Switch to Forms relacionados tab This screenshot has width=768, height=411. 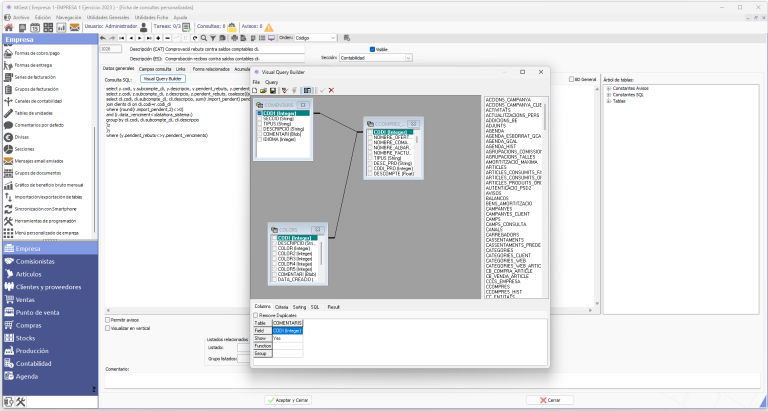(211, 69)
